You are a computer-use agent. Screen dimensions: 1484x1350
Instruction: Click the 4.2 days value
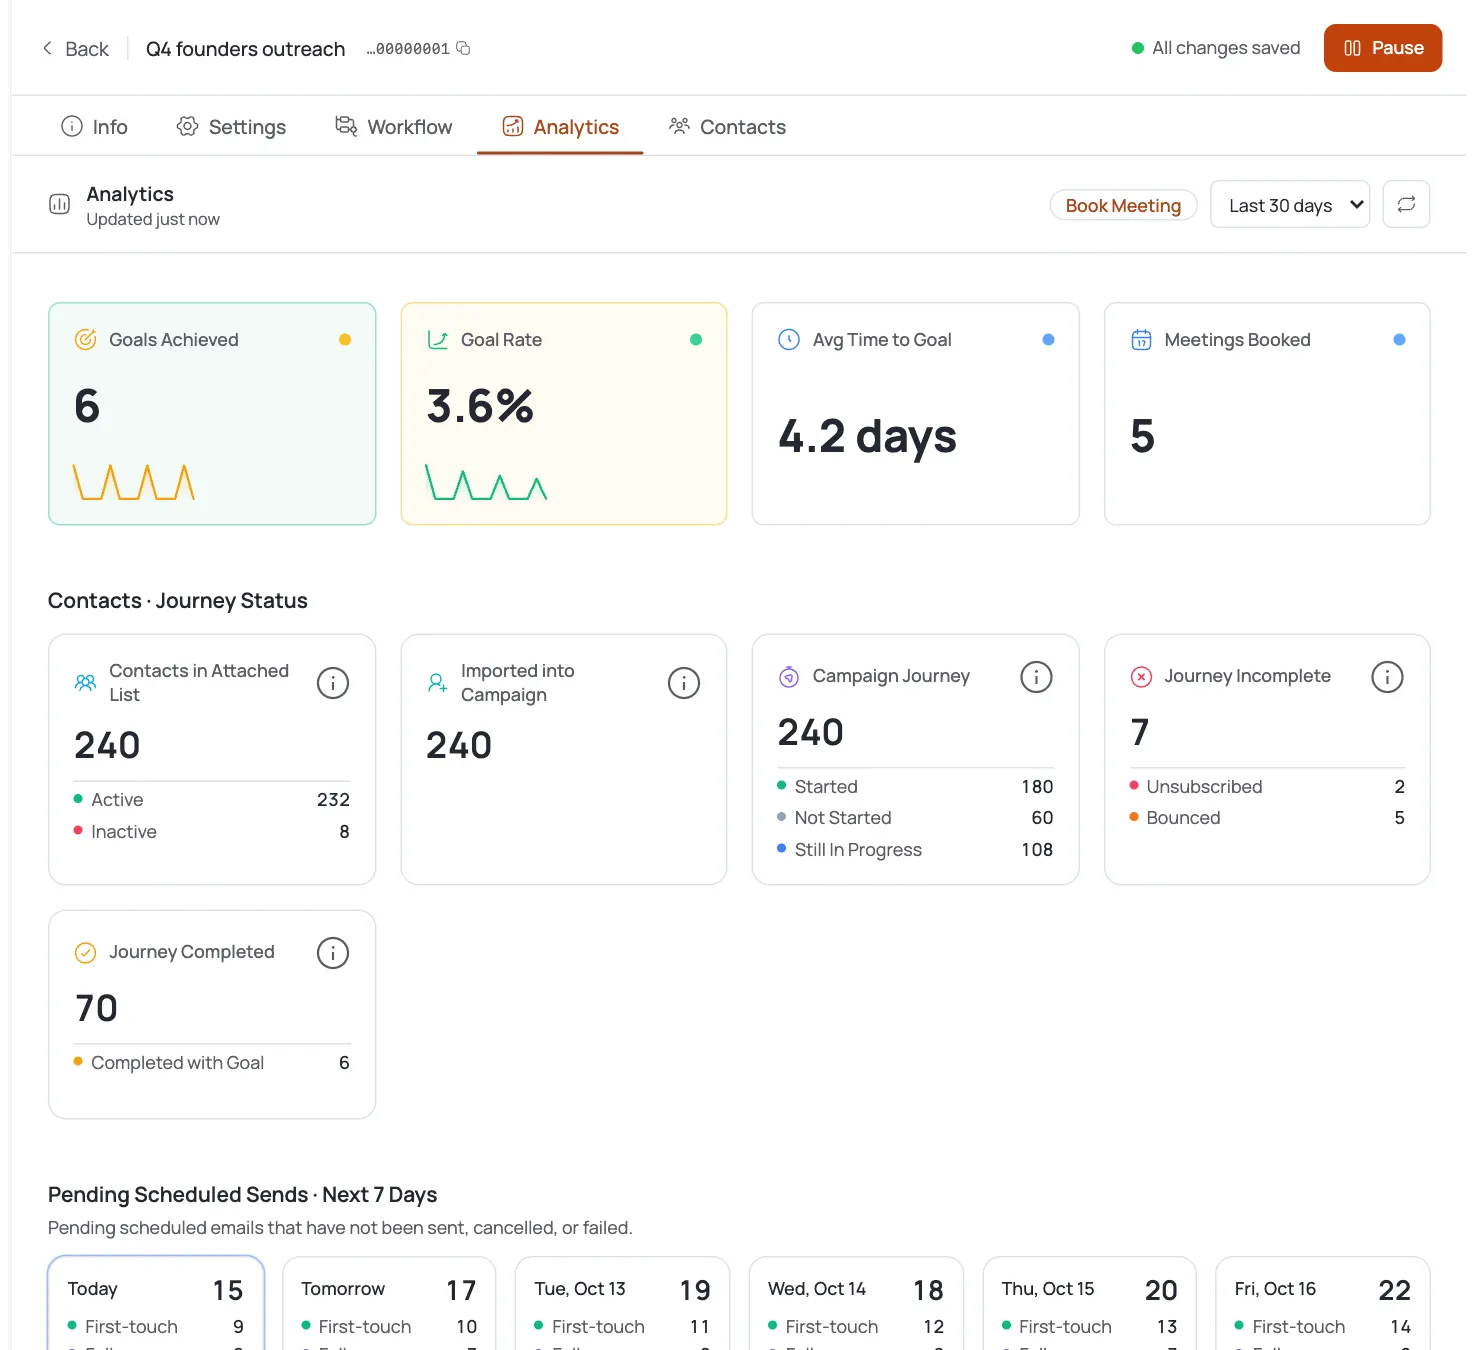coord(867,437)
